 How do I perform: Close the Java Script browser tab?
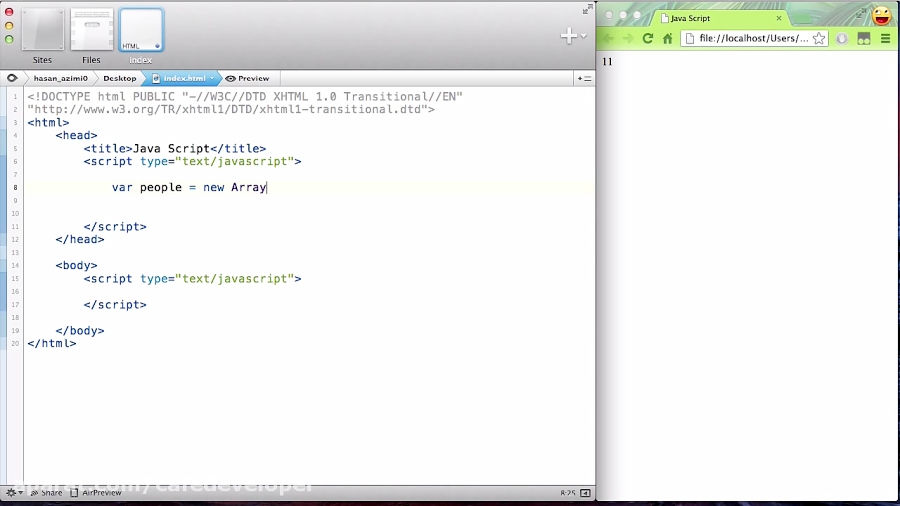tap(779, 18)
